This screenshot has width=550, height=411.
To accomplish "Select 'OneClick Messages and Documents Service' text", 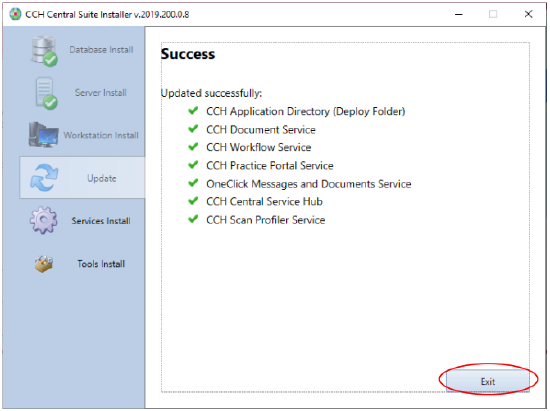I will (x=309, y=184).
